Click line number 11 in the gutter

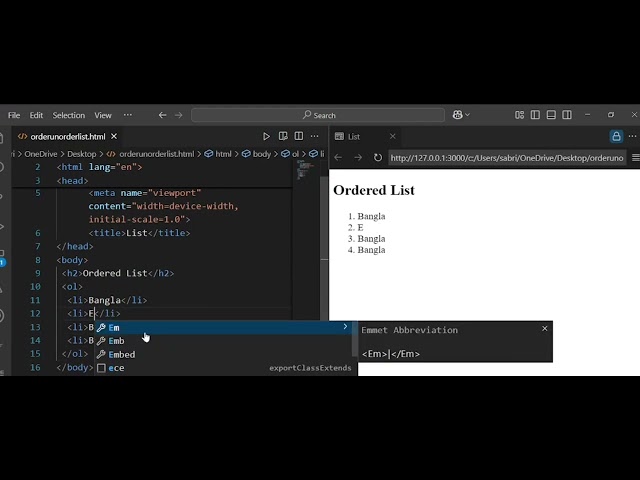pos(36,300)
